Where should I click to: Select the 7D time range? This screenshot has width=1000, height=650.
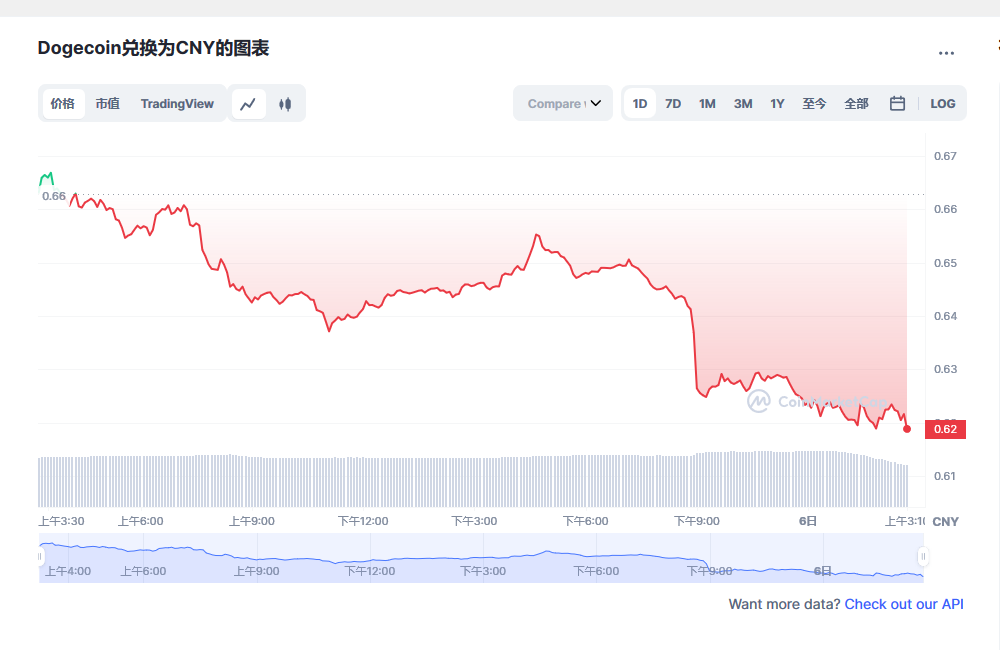[x=673, y=103]
